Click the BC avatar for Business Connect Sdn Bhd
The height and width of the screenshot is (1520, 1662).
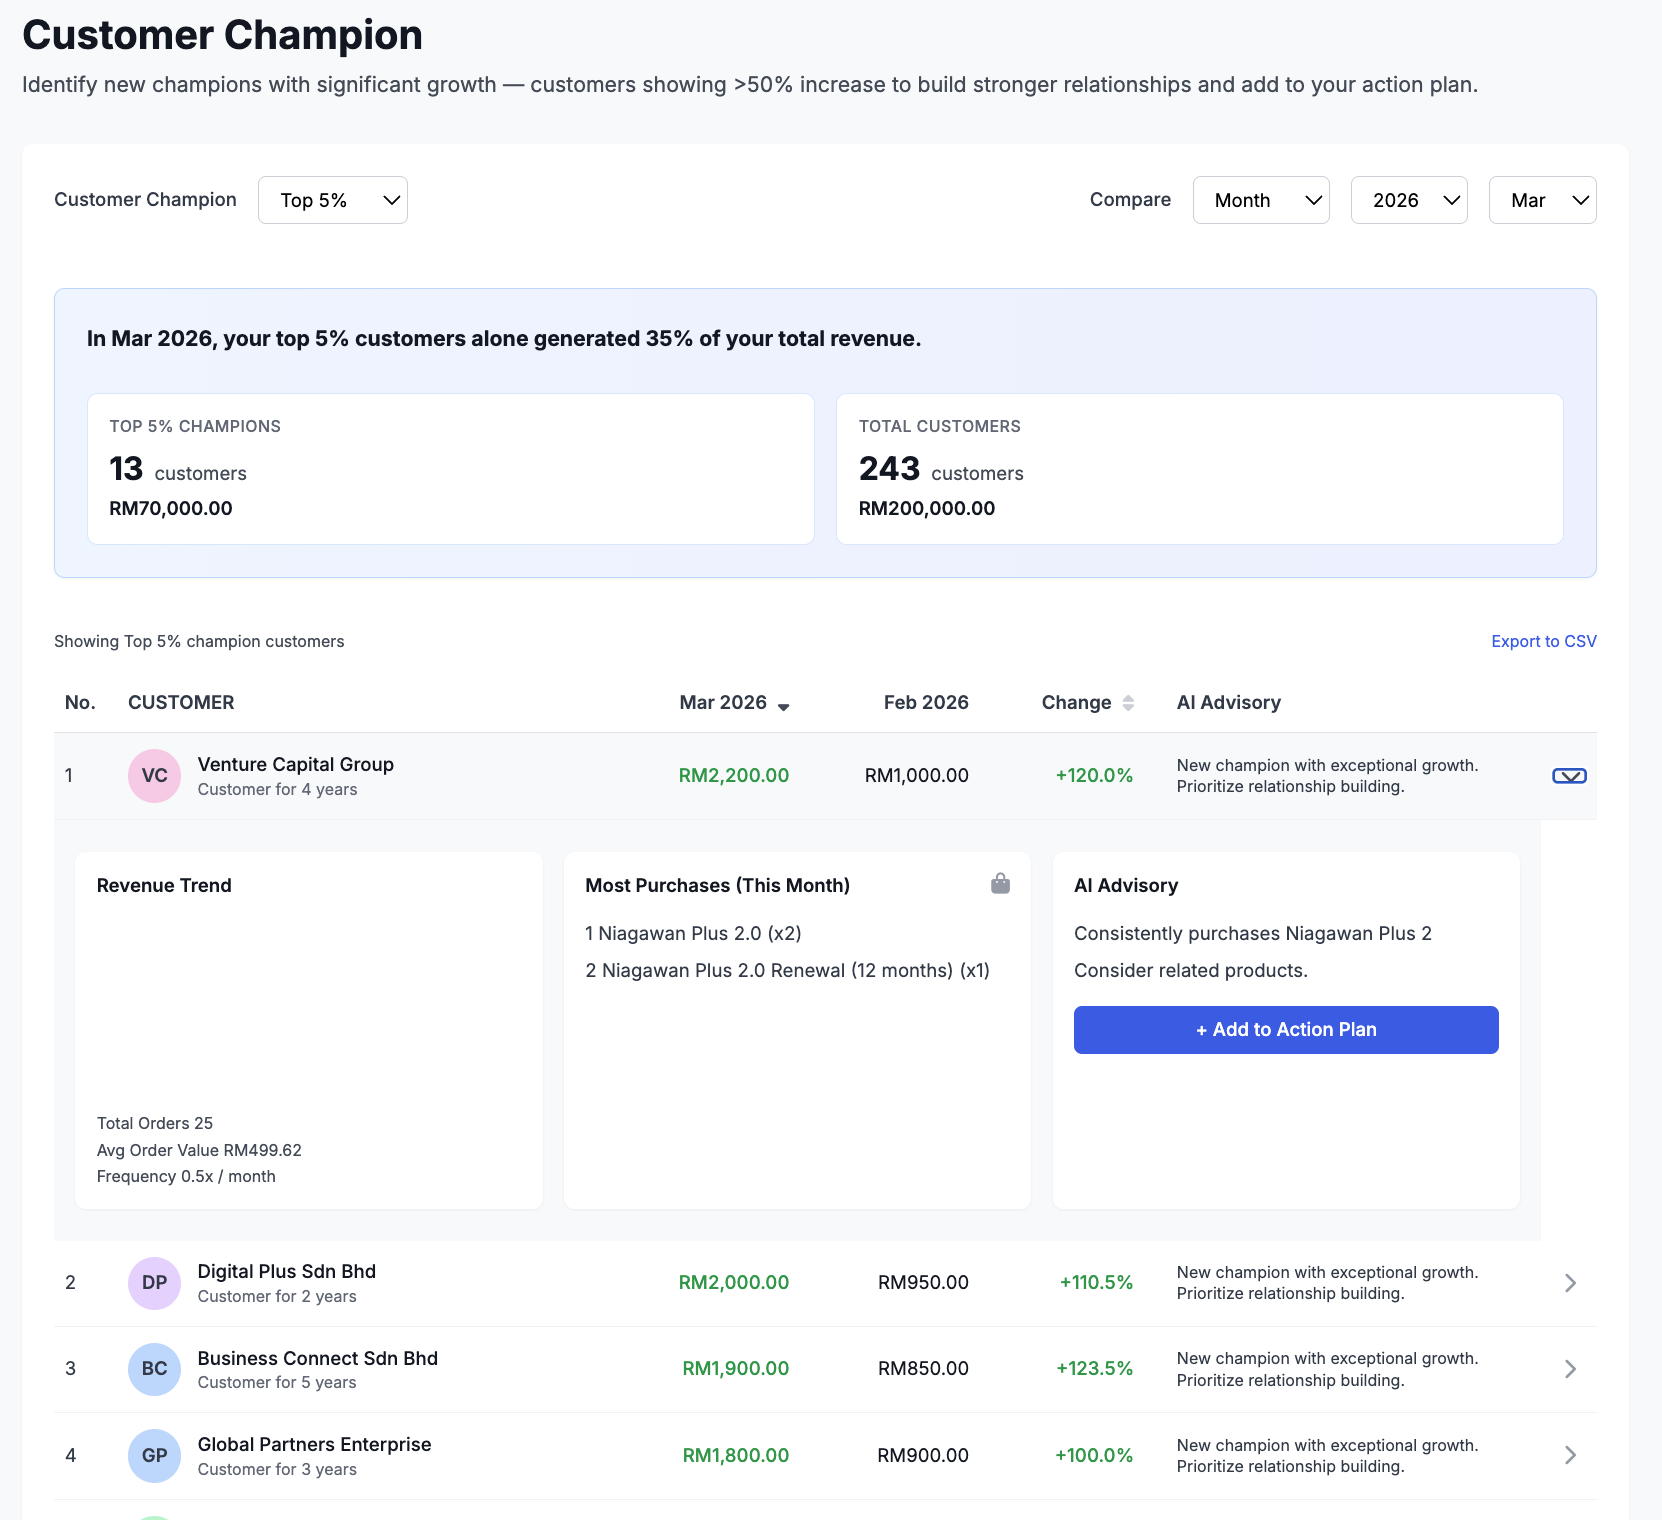pyautogui.click(x=154, y=1369)
